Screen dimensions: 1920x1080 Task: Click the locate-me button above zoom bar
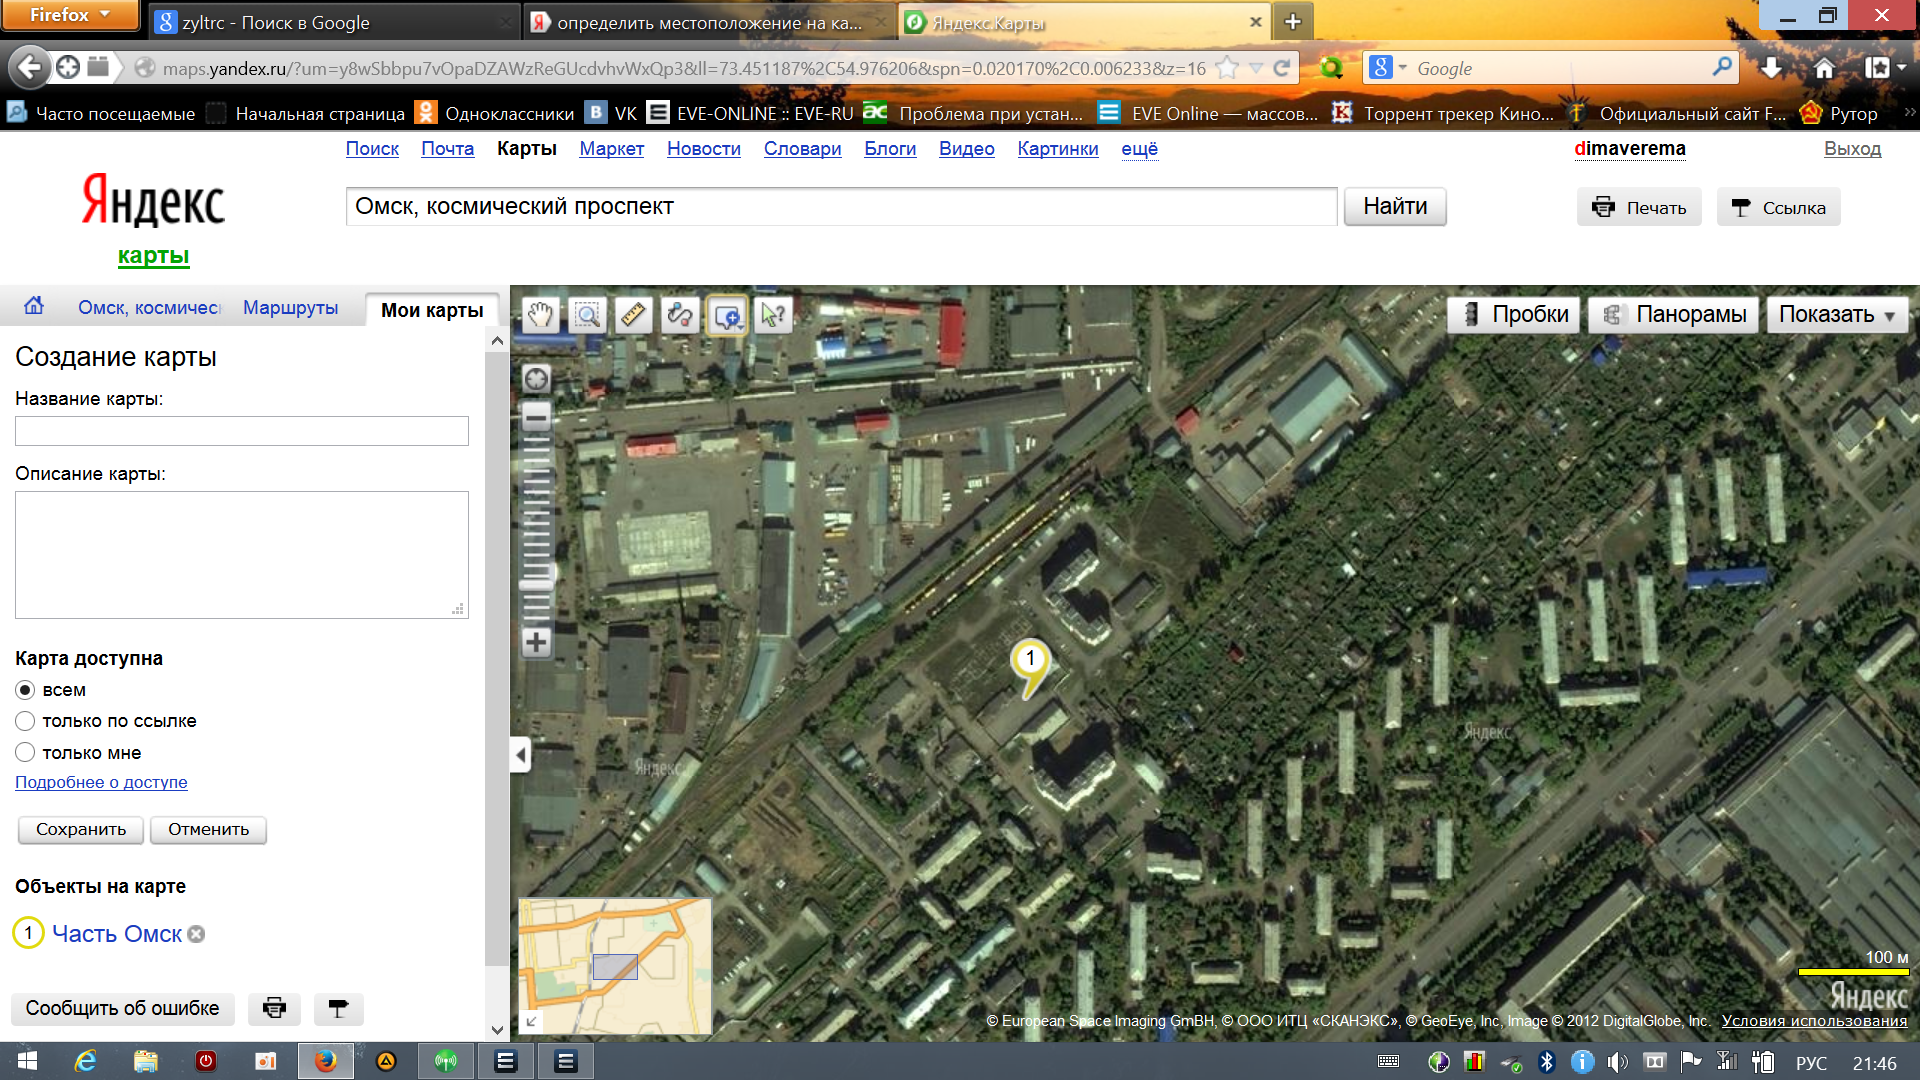pyautogui.click(x=537, y=378)
